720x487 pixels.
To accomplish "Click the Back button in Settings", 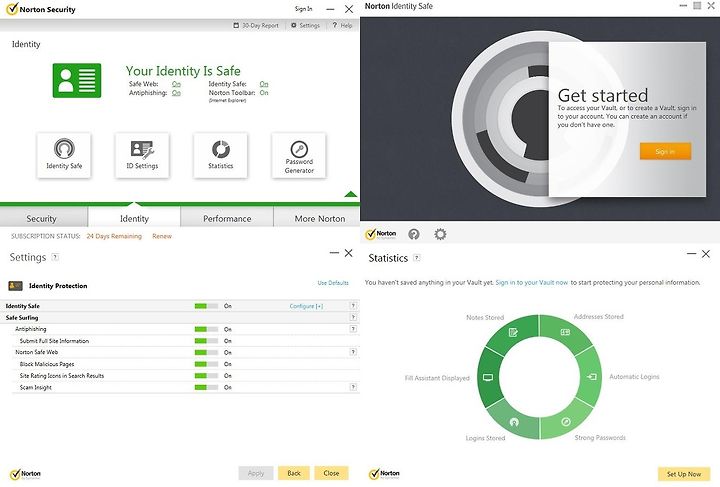I will (x=294, y=473).
